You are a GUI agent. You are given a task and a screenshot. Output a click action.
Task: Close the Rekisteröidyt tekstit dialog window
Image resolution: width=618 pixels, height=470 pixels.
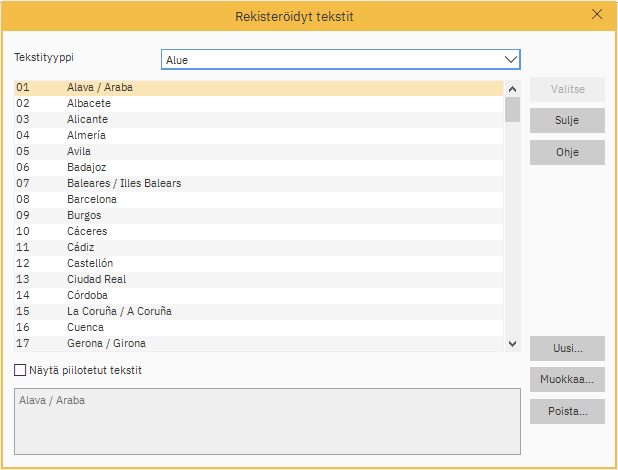click(x=597, y=15)
